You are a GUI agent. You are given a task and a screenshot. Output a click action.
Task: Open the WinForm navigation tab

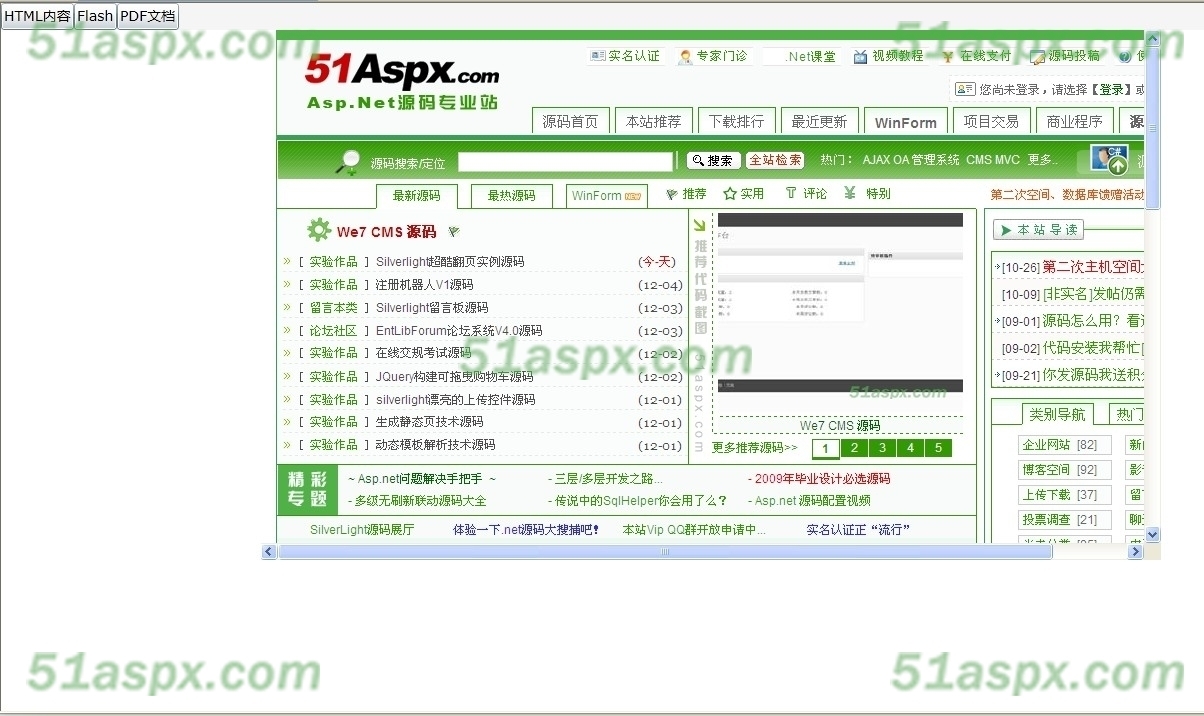point(905,121)
